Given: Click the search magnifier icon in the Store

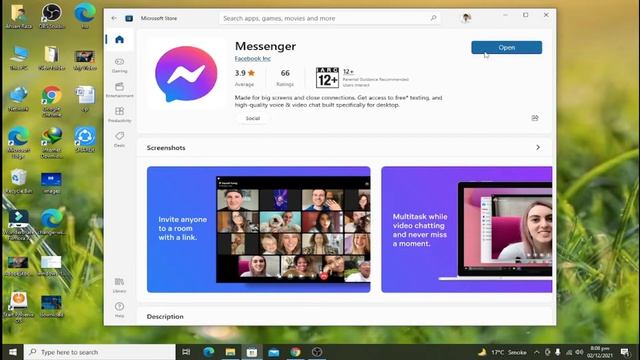Looking at the screenshot, I should click(433, 18).
